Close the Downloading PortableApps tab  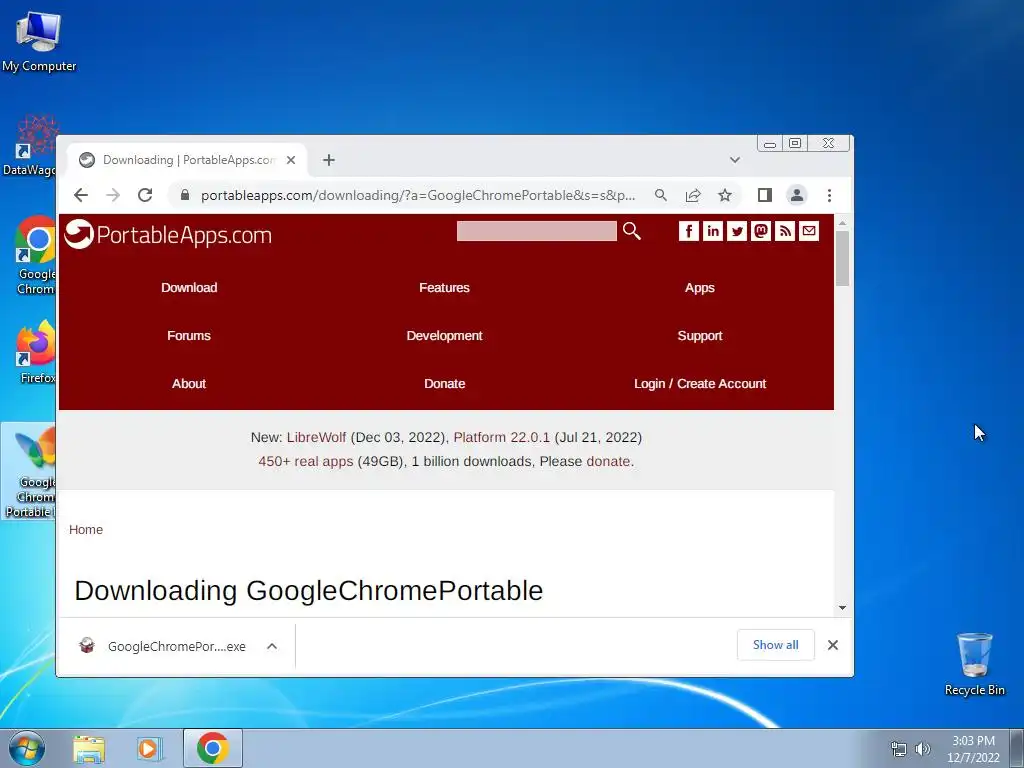click(291, 160)
